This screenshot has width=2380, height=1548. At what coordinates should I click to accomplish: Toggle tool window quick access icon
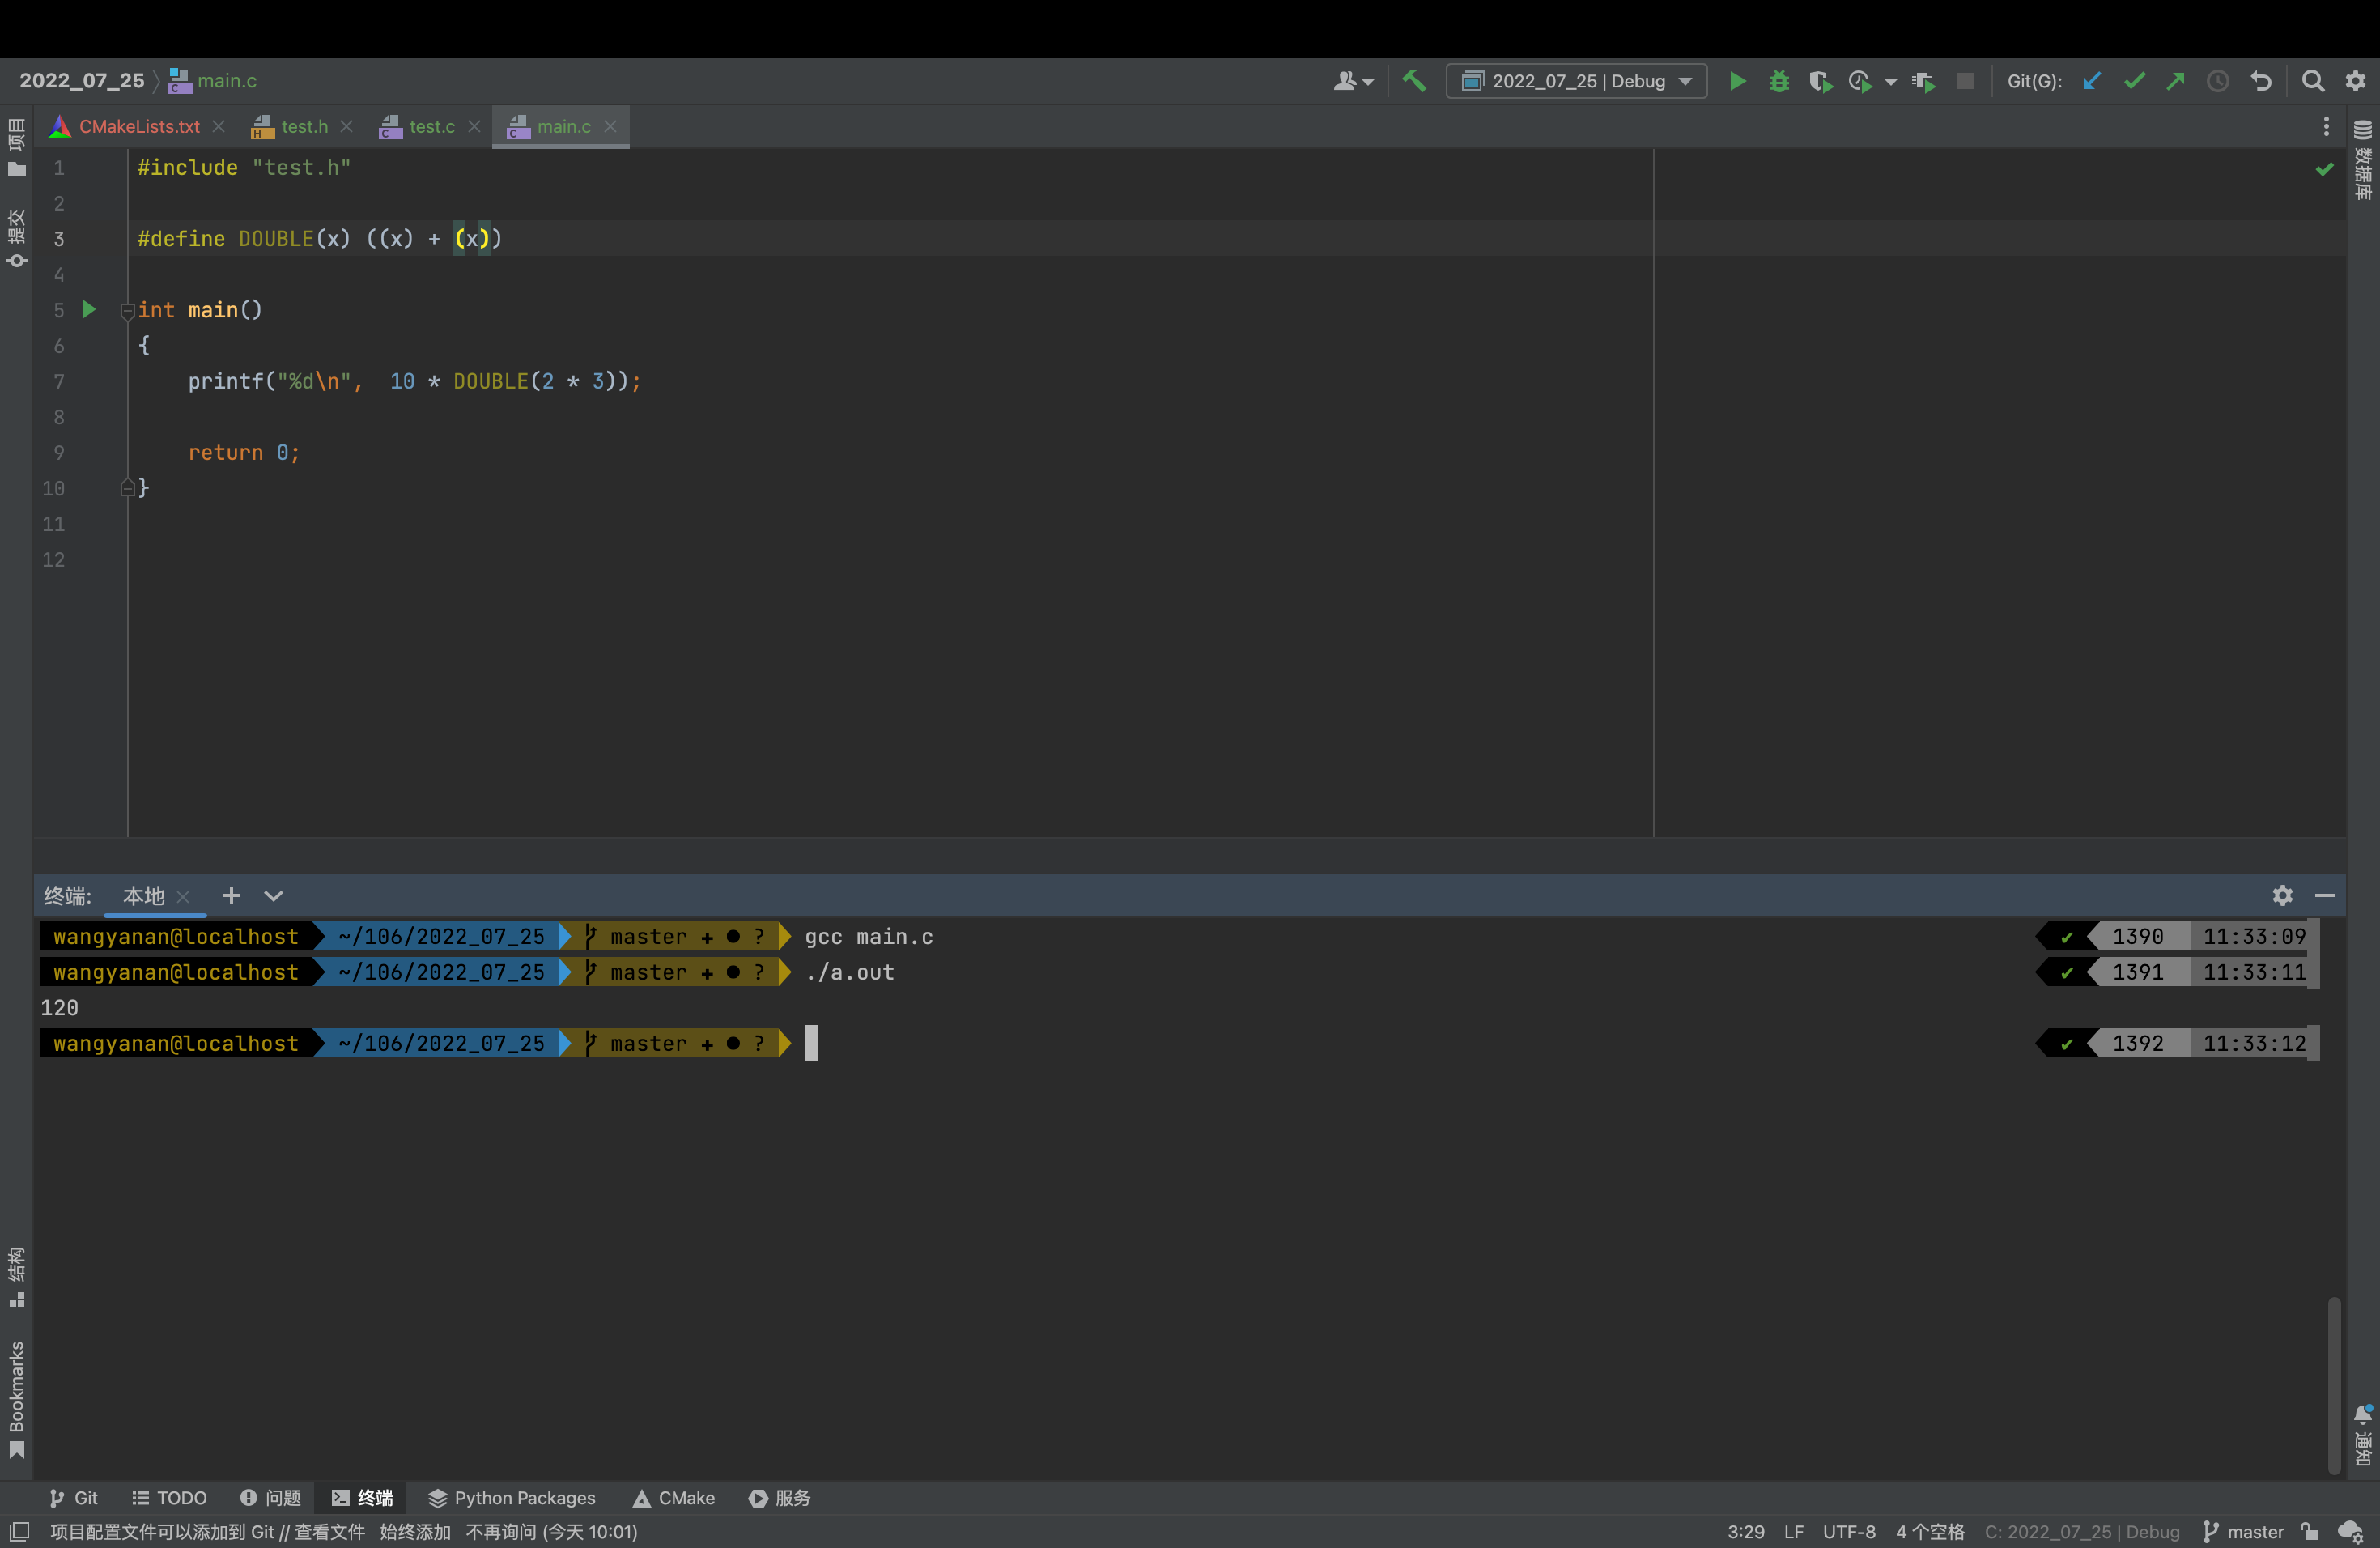[19, 1532]
